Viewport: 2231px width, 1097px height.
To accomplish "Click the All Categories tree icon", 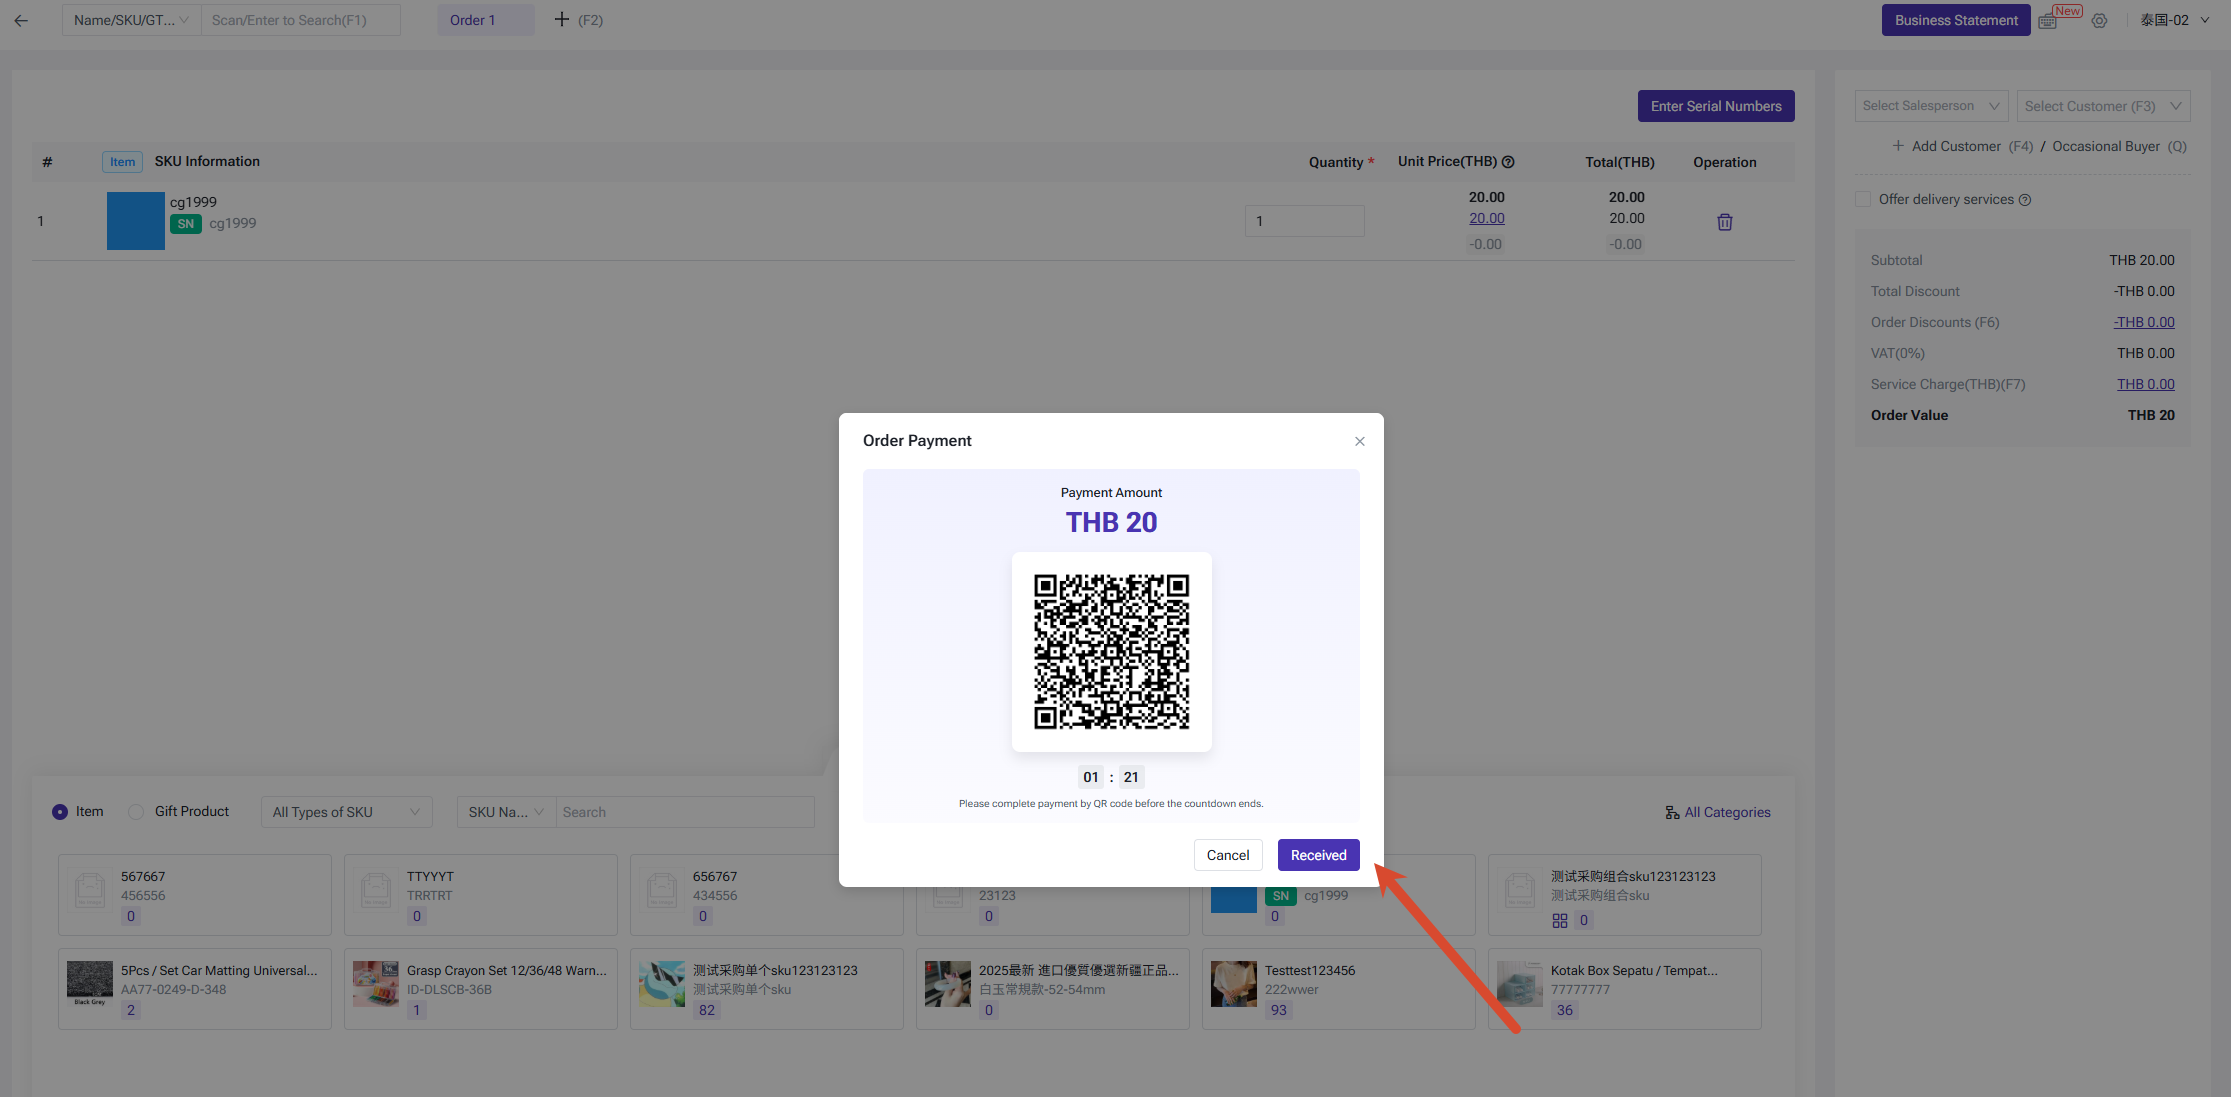I will [1672, 812].
